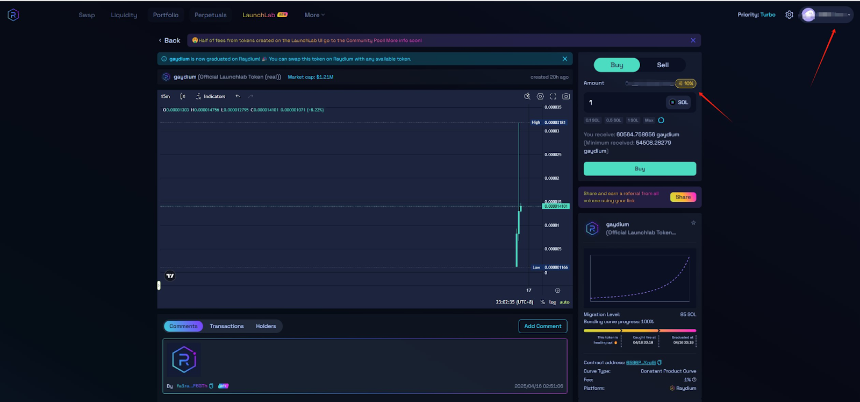Show the fee info tooltip icon

coord(694,380)
